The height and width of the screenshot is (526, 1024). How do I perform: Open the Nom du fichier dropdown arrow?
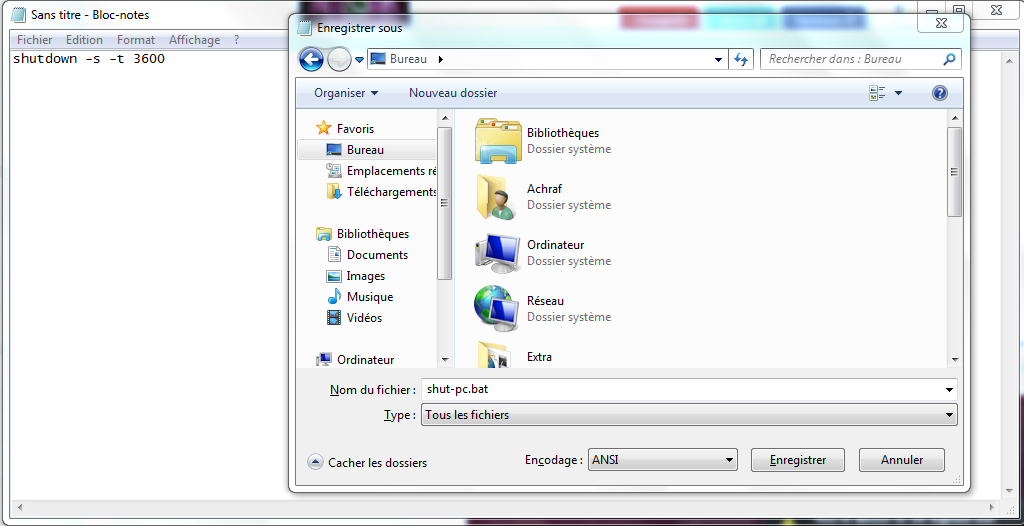point(949,389)
